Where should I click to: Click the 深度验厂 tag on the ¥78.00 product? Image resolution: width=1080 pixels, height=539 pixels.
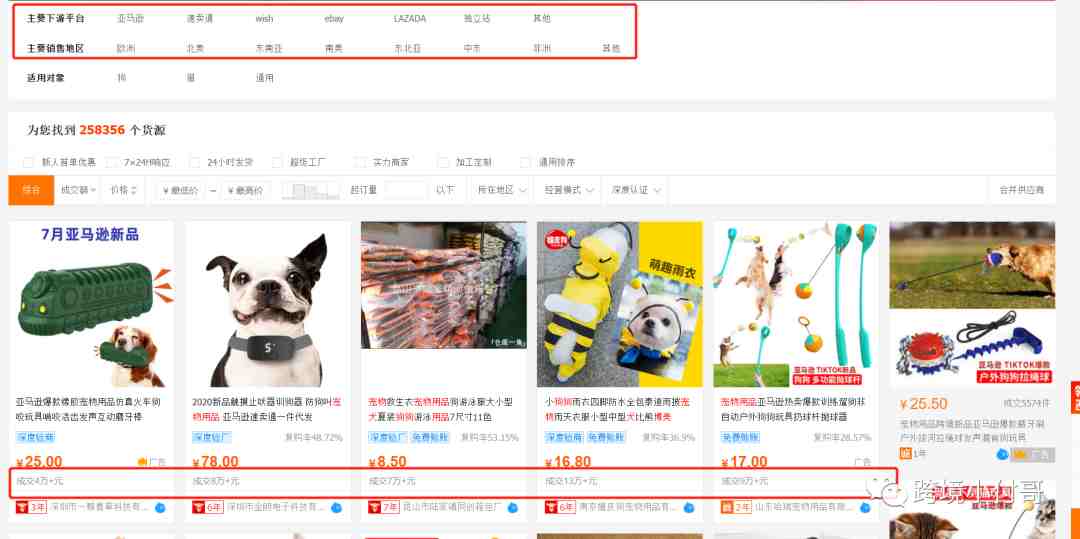[x=211, y=437]
